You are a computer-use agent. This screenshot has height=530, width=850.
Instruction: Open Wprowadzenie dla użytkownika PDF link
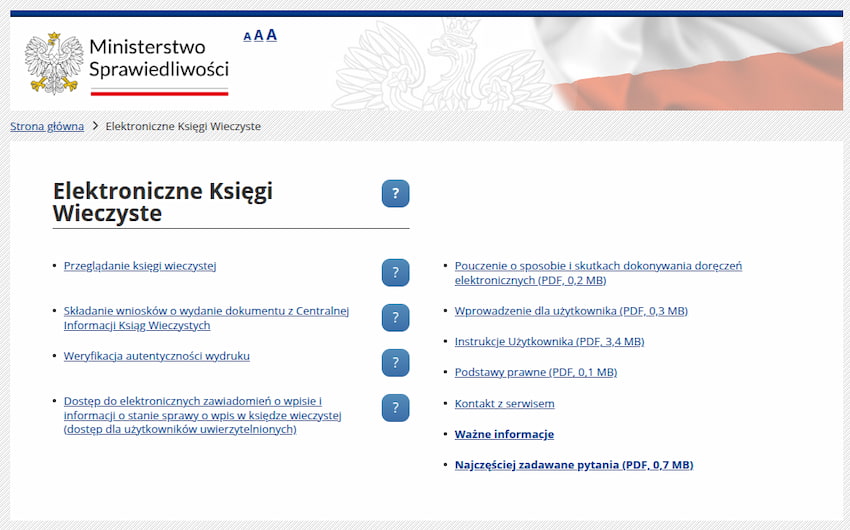click(x=571, y=311)
